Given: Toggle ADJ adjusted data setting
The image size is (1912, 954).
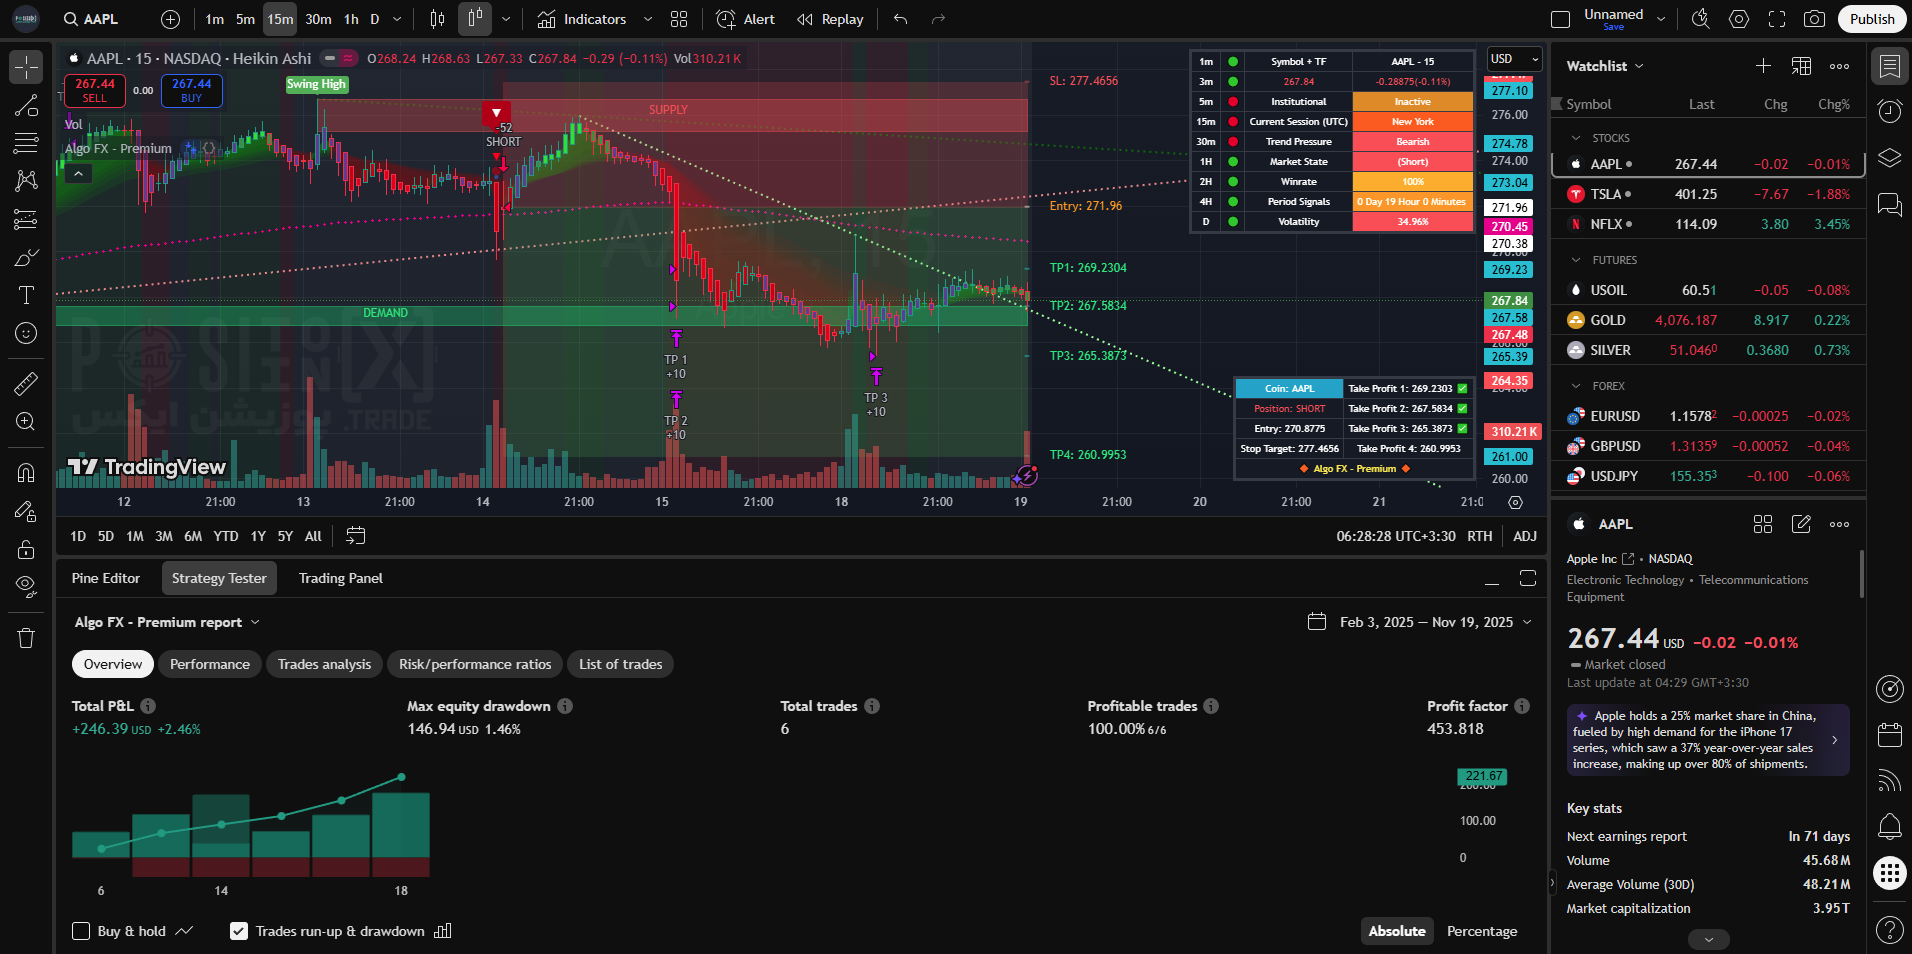Looking at the screenshot, I should click(x=1524, y=536).
